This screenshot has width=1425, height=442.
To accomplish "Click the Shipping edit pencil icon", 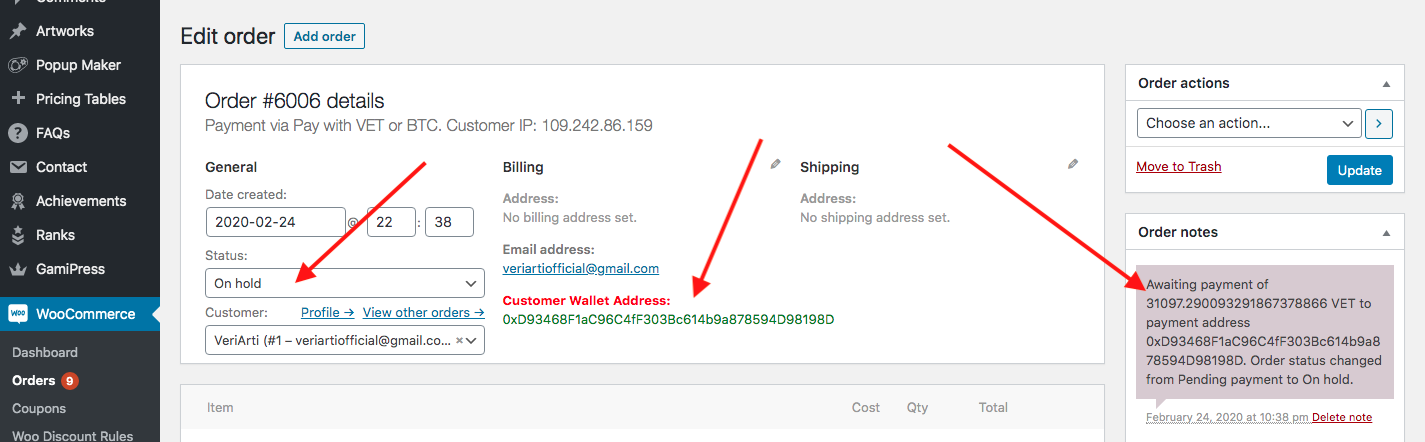I will coord(1073,164).
